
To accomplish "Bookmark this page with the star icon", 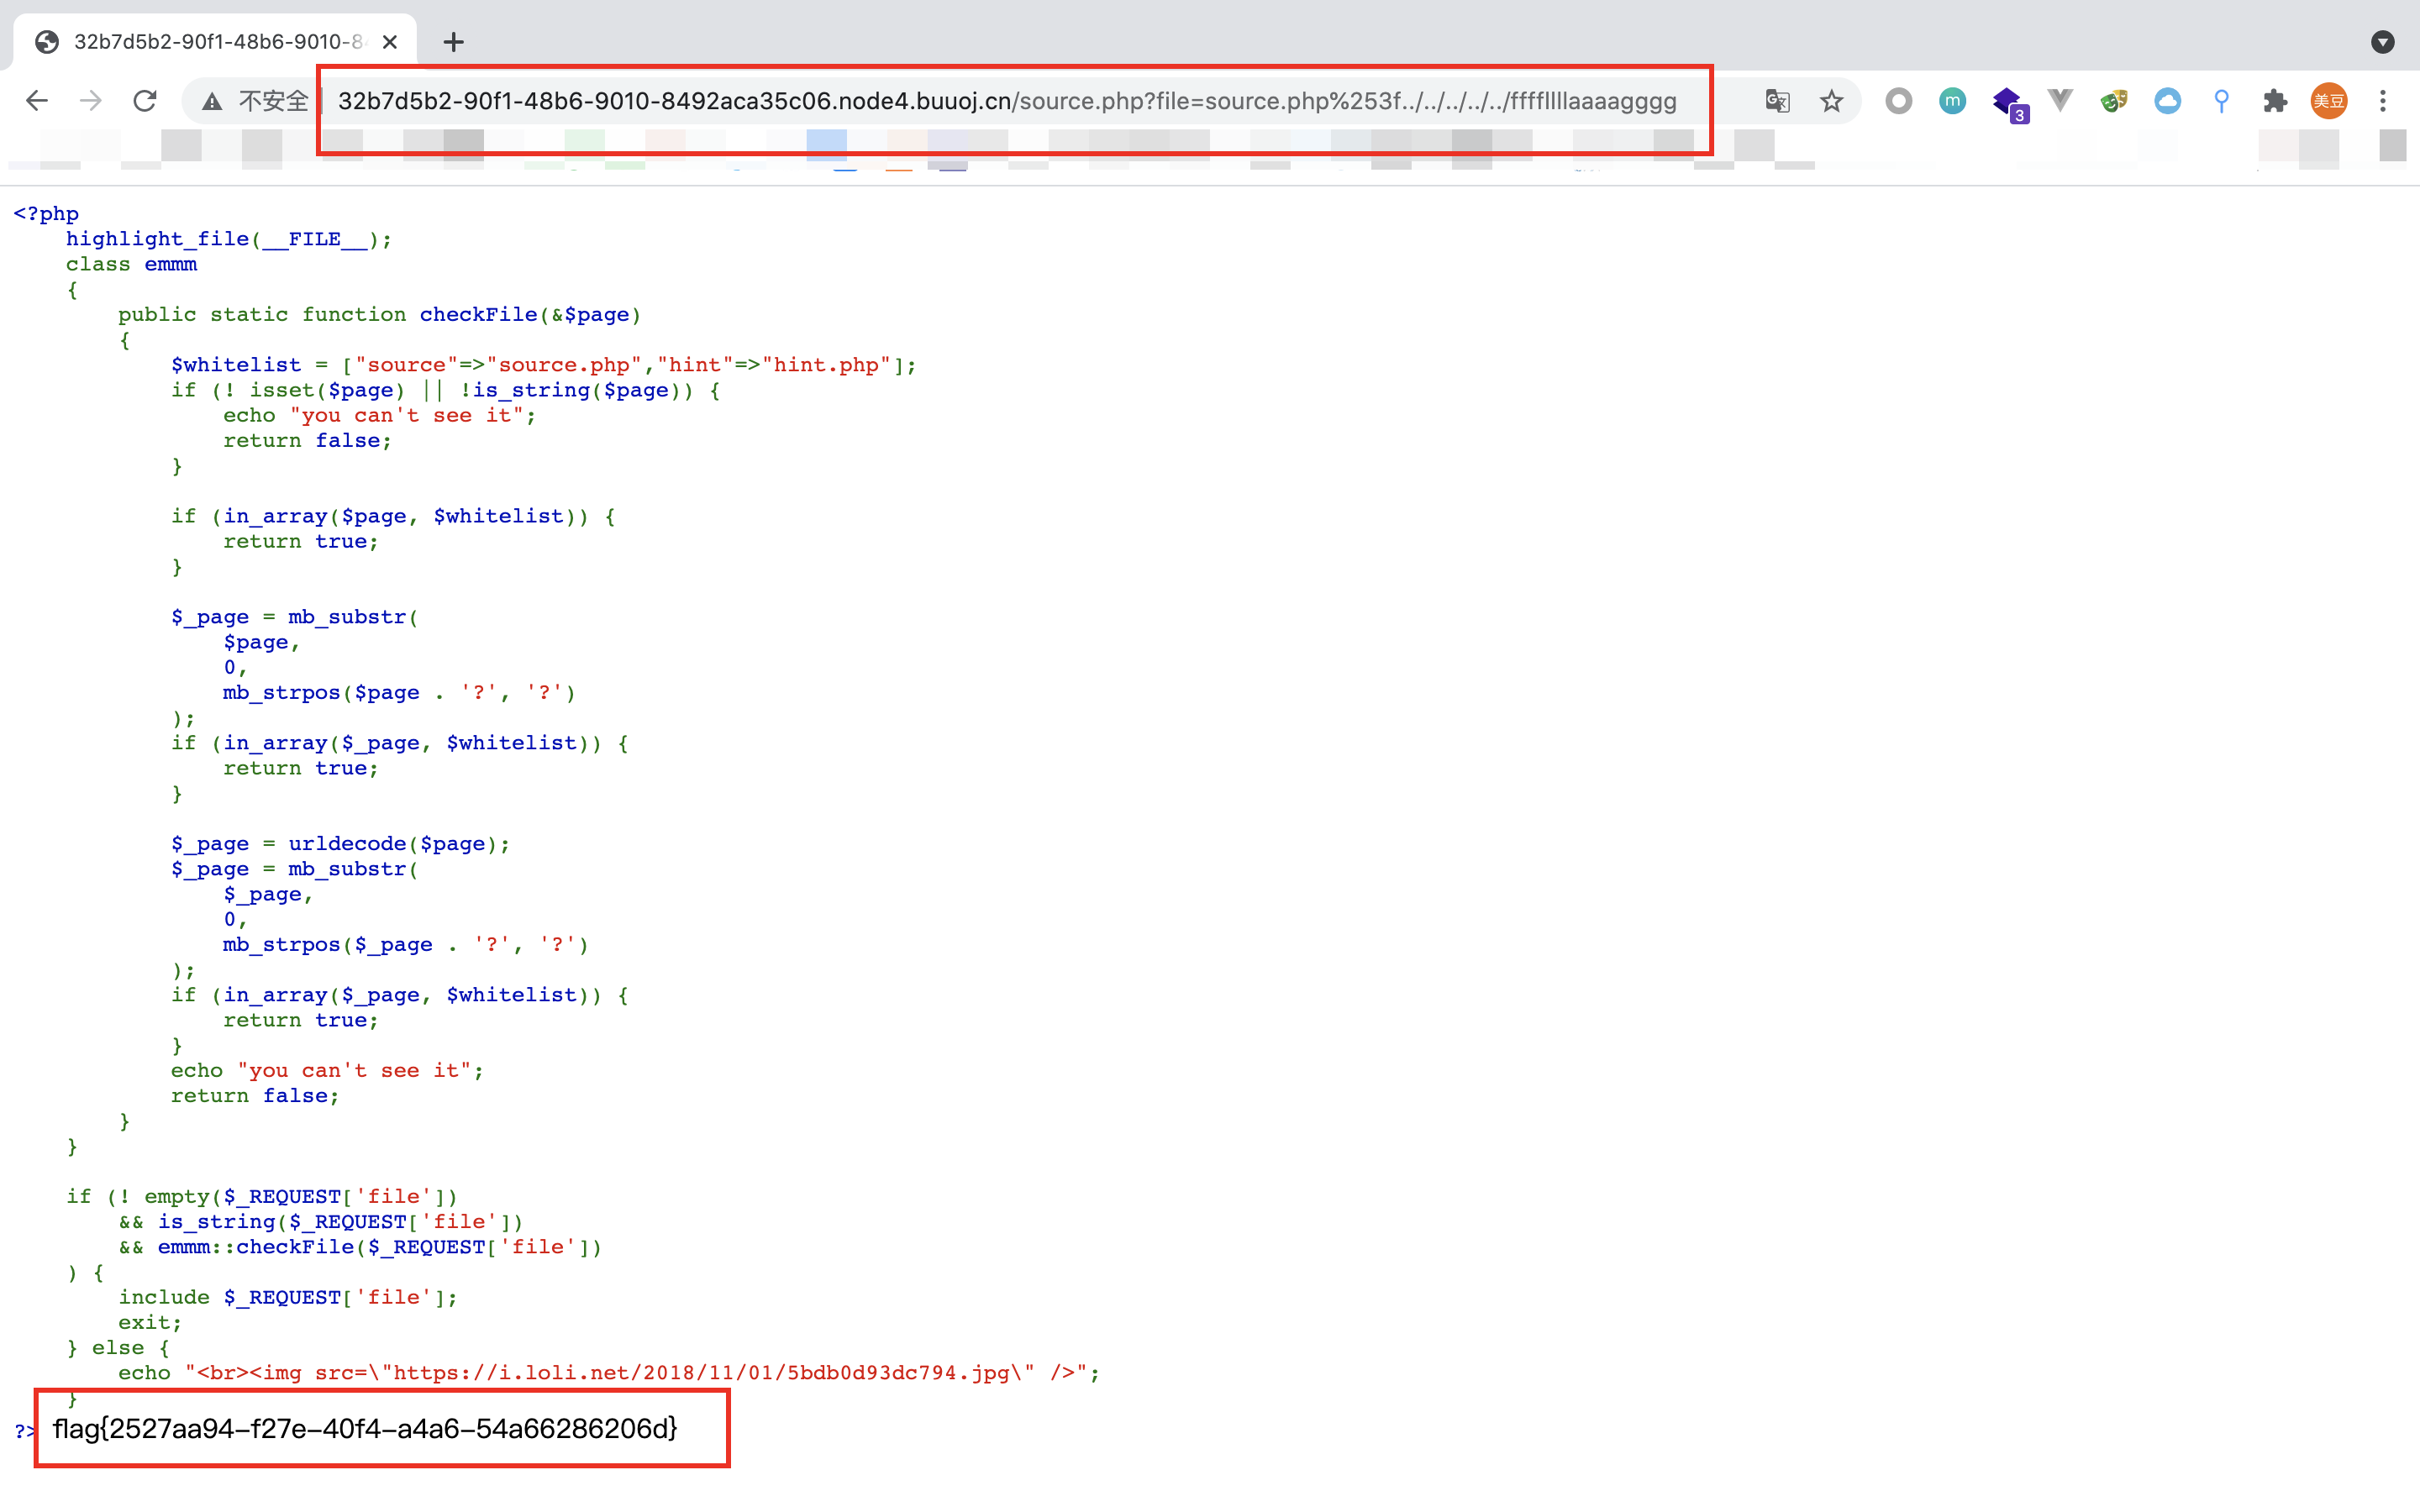I will pyautogui.click(x=1831, y=101).
